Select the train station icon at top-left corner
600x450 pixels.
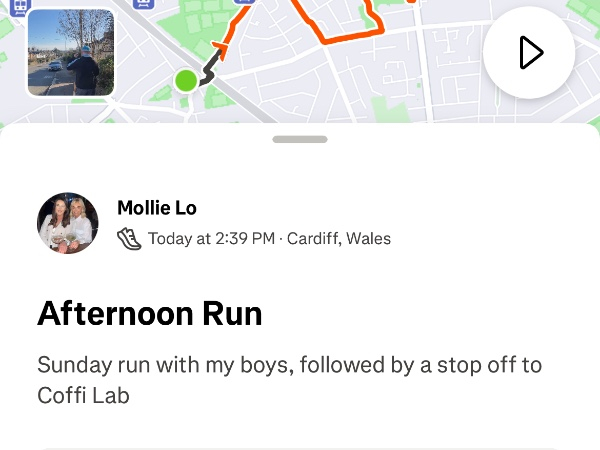(x=20, y=8)
